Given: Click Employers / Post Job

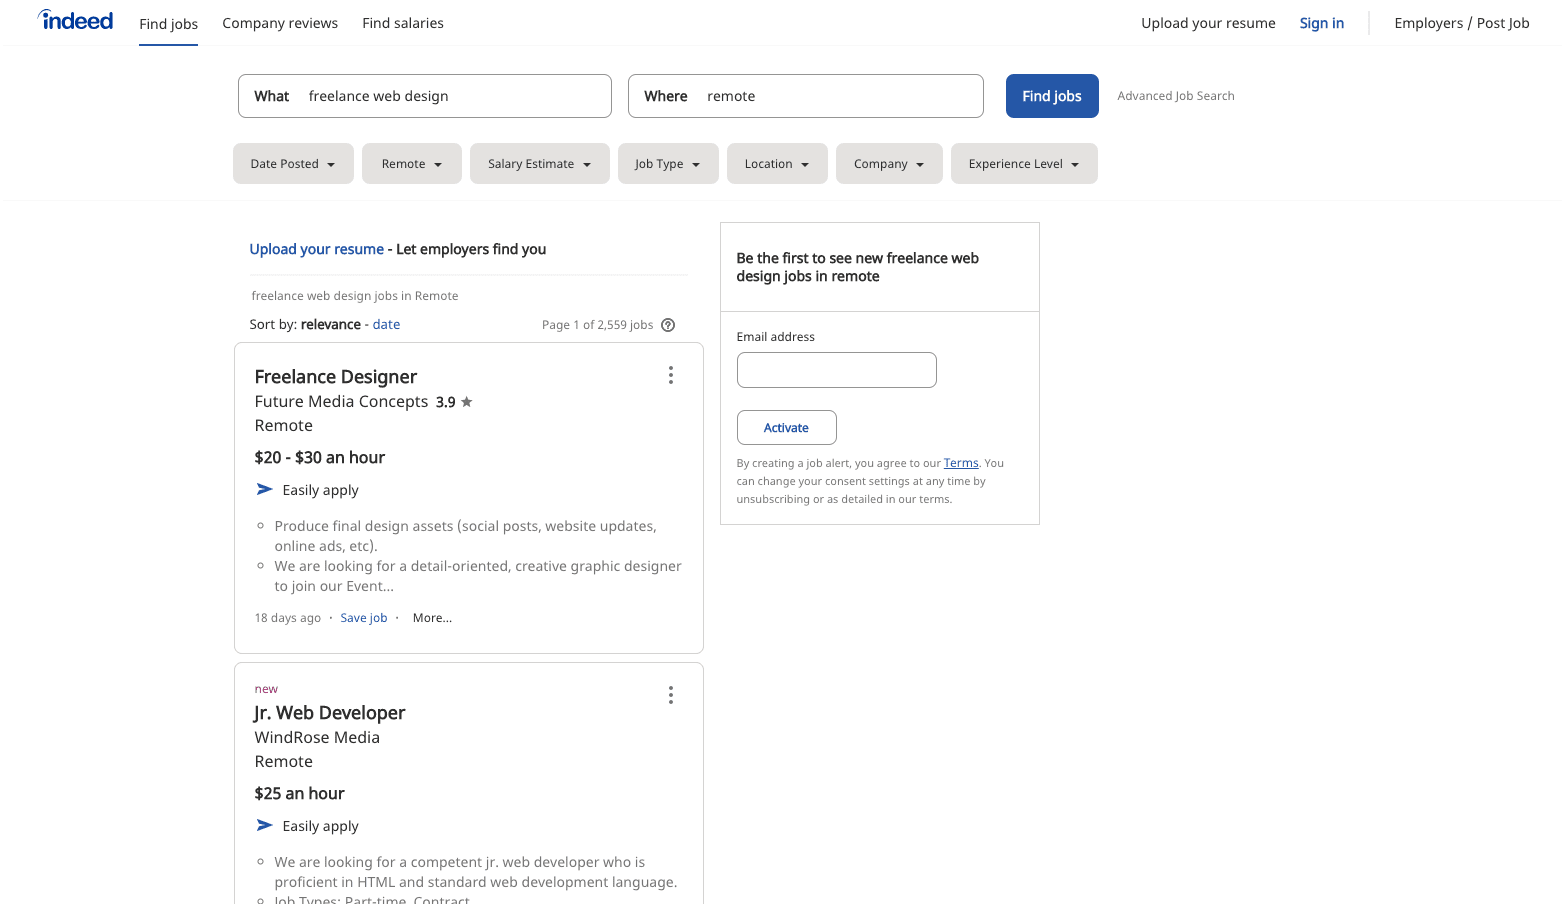Looking at the screenshot, I should point(1461,22).
